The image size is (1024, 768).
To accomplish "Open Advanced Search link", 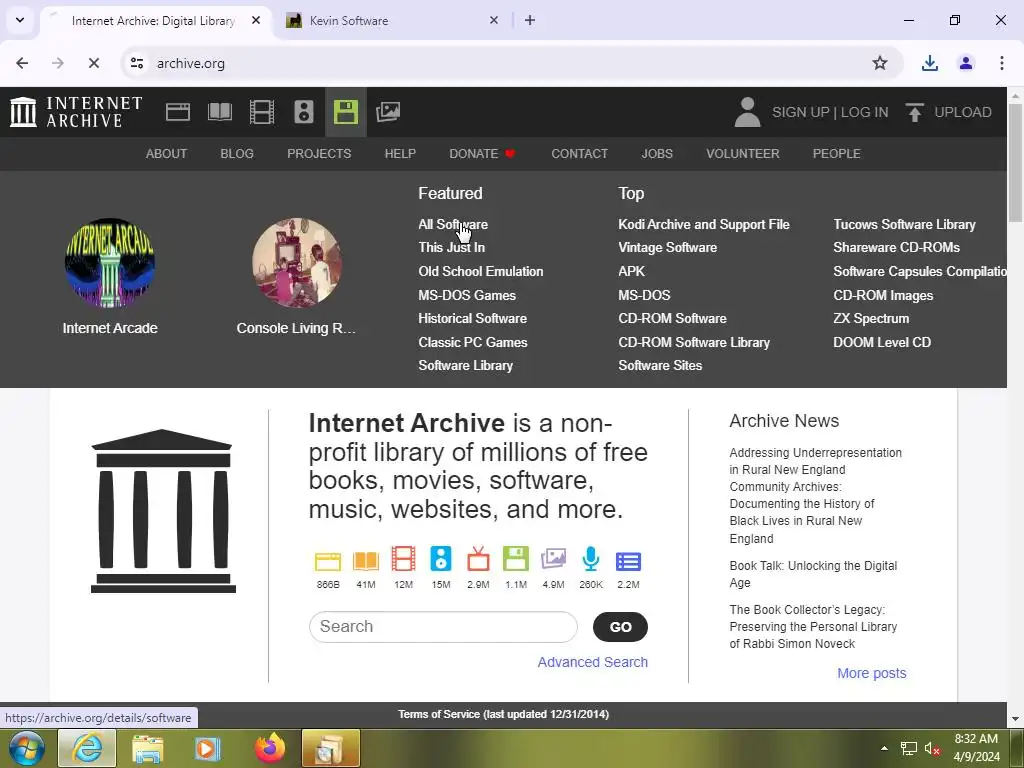I will 592,662.
